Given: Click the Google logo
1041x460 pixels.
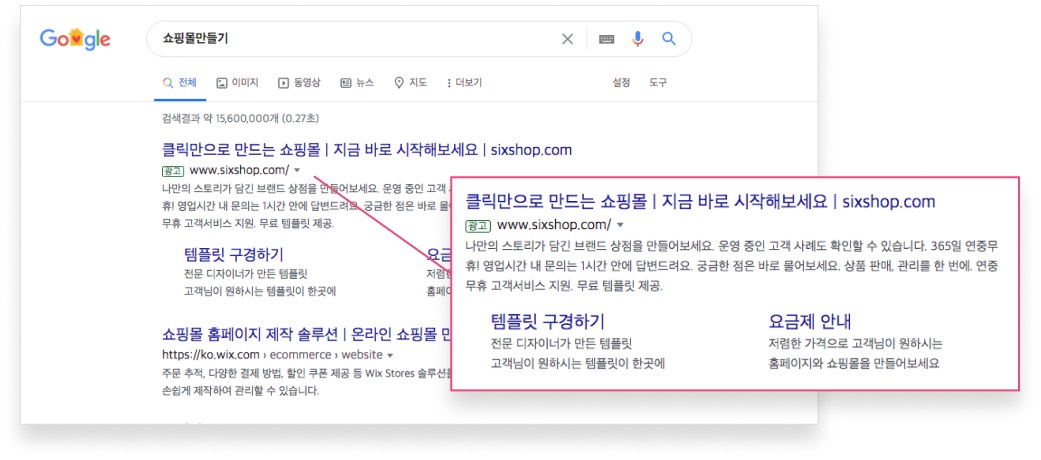Looking at the screenshot, I should [74, 39].
